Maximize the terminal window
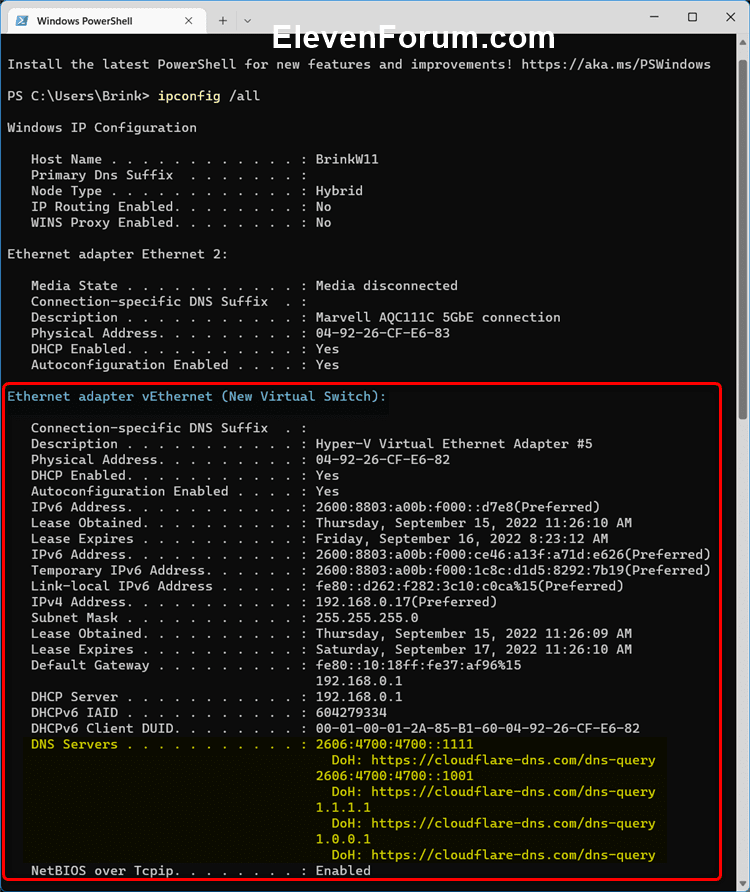Screen dimensions: 750x892 [692, 17]
